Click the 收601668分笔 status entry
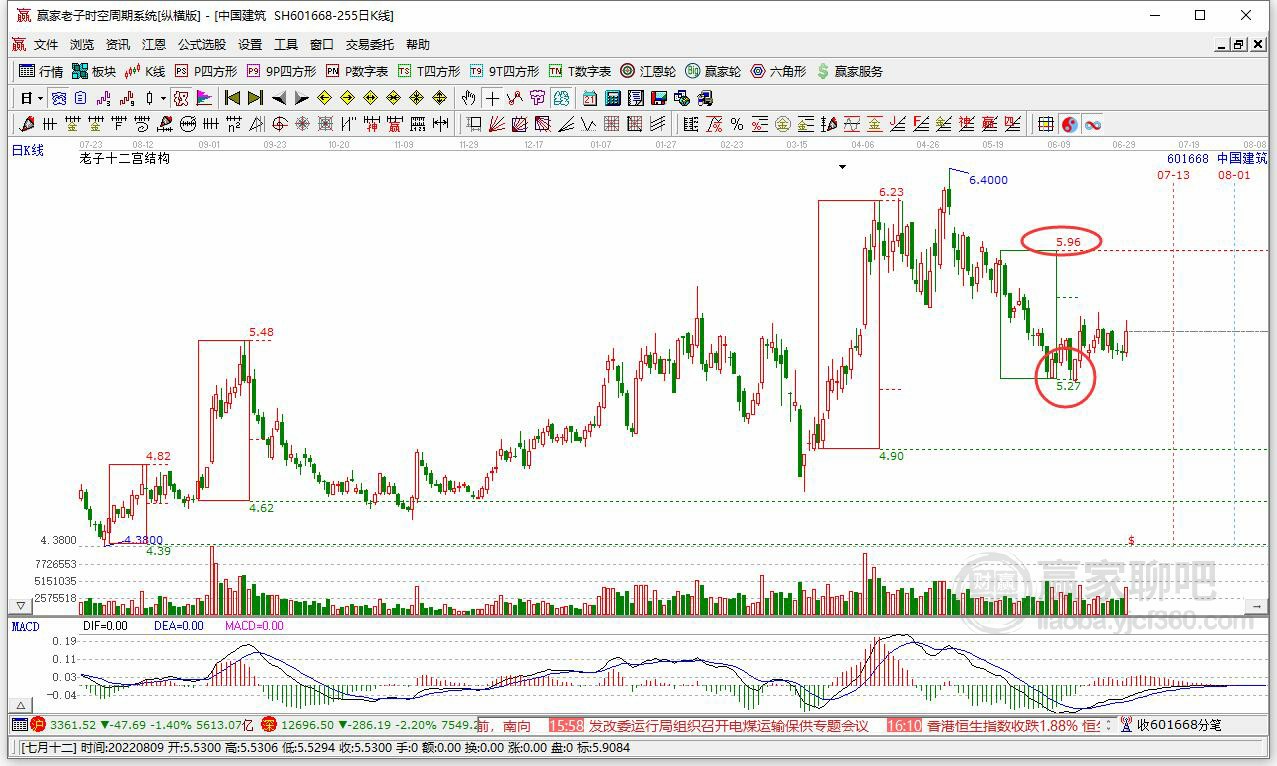 pos(1179,725)
